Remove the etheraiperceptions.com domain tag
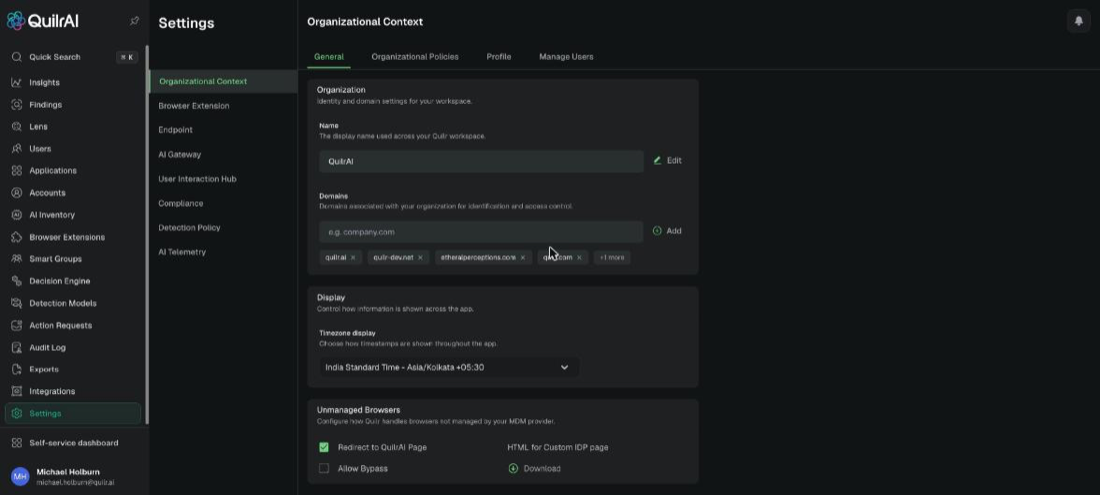Screen dimensions: 1100x495 pos(523,257)
